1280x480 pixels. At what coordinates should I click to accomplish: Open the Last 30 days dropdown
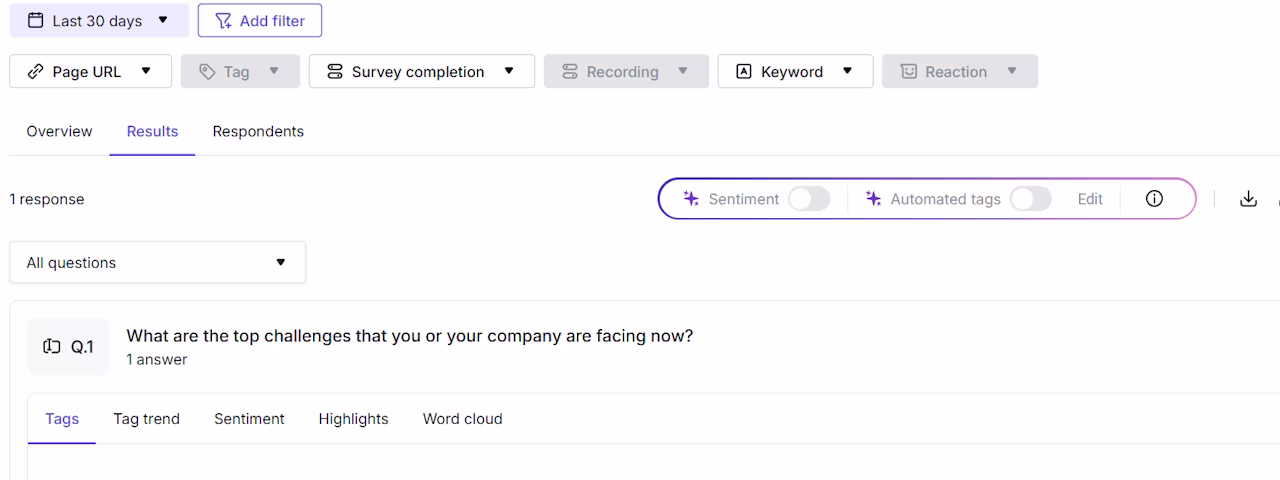(99, 20)
